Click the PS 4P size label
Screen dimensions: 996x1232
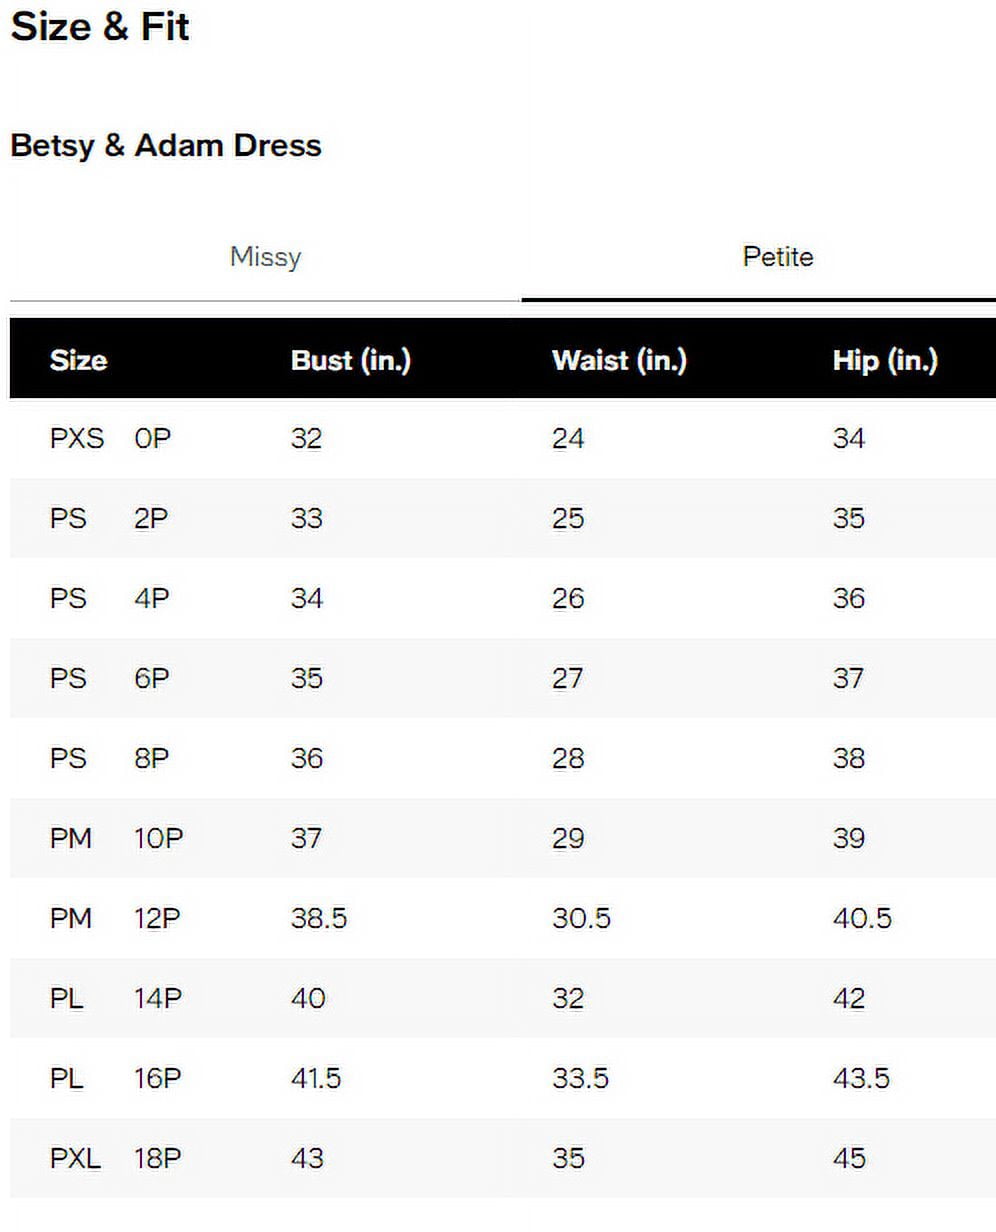[110, 598]
